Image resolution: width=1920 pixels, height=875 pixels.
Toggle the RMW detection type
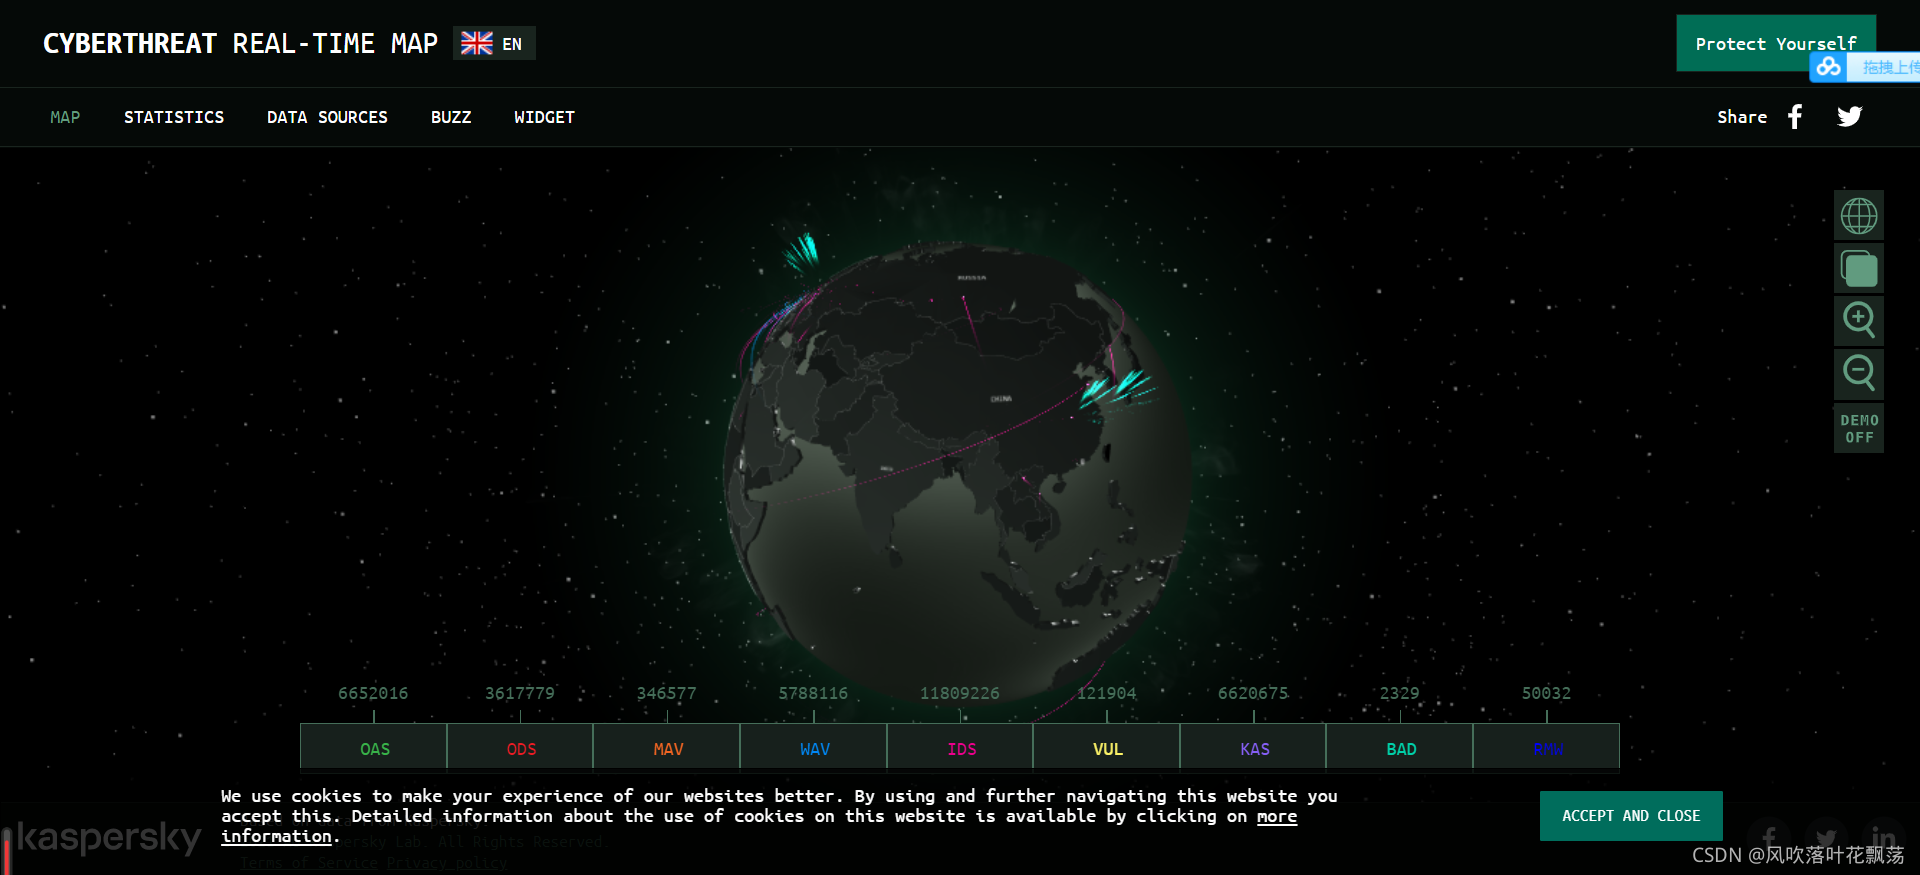tap(1547, 748)
